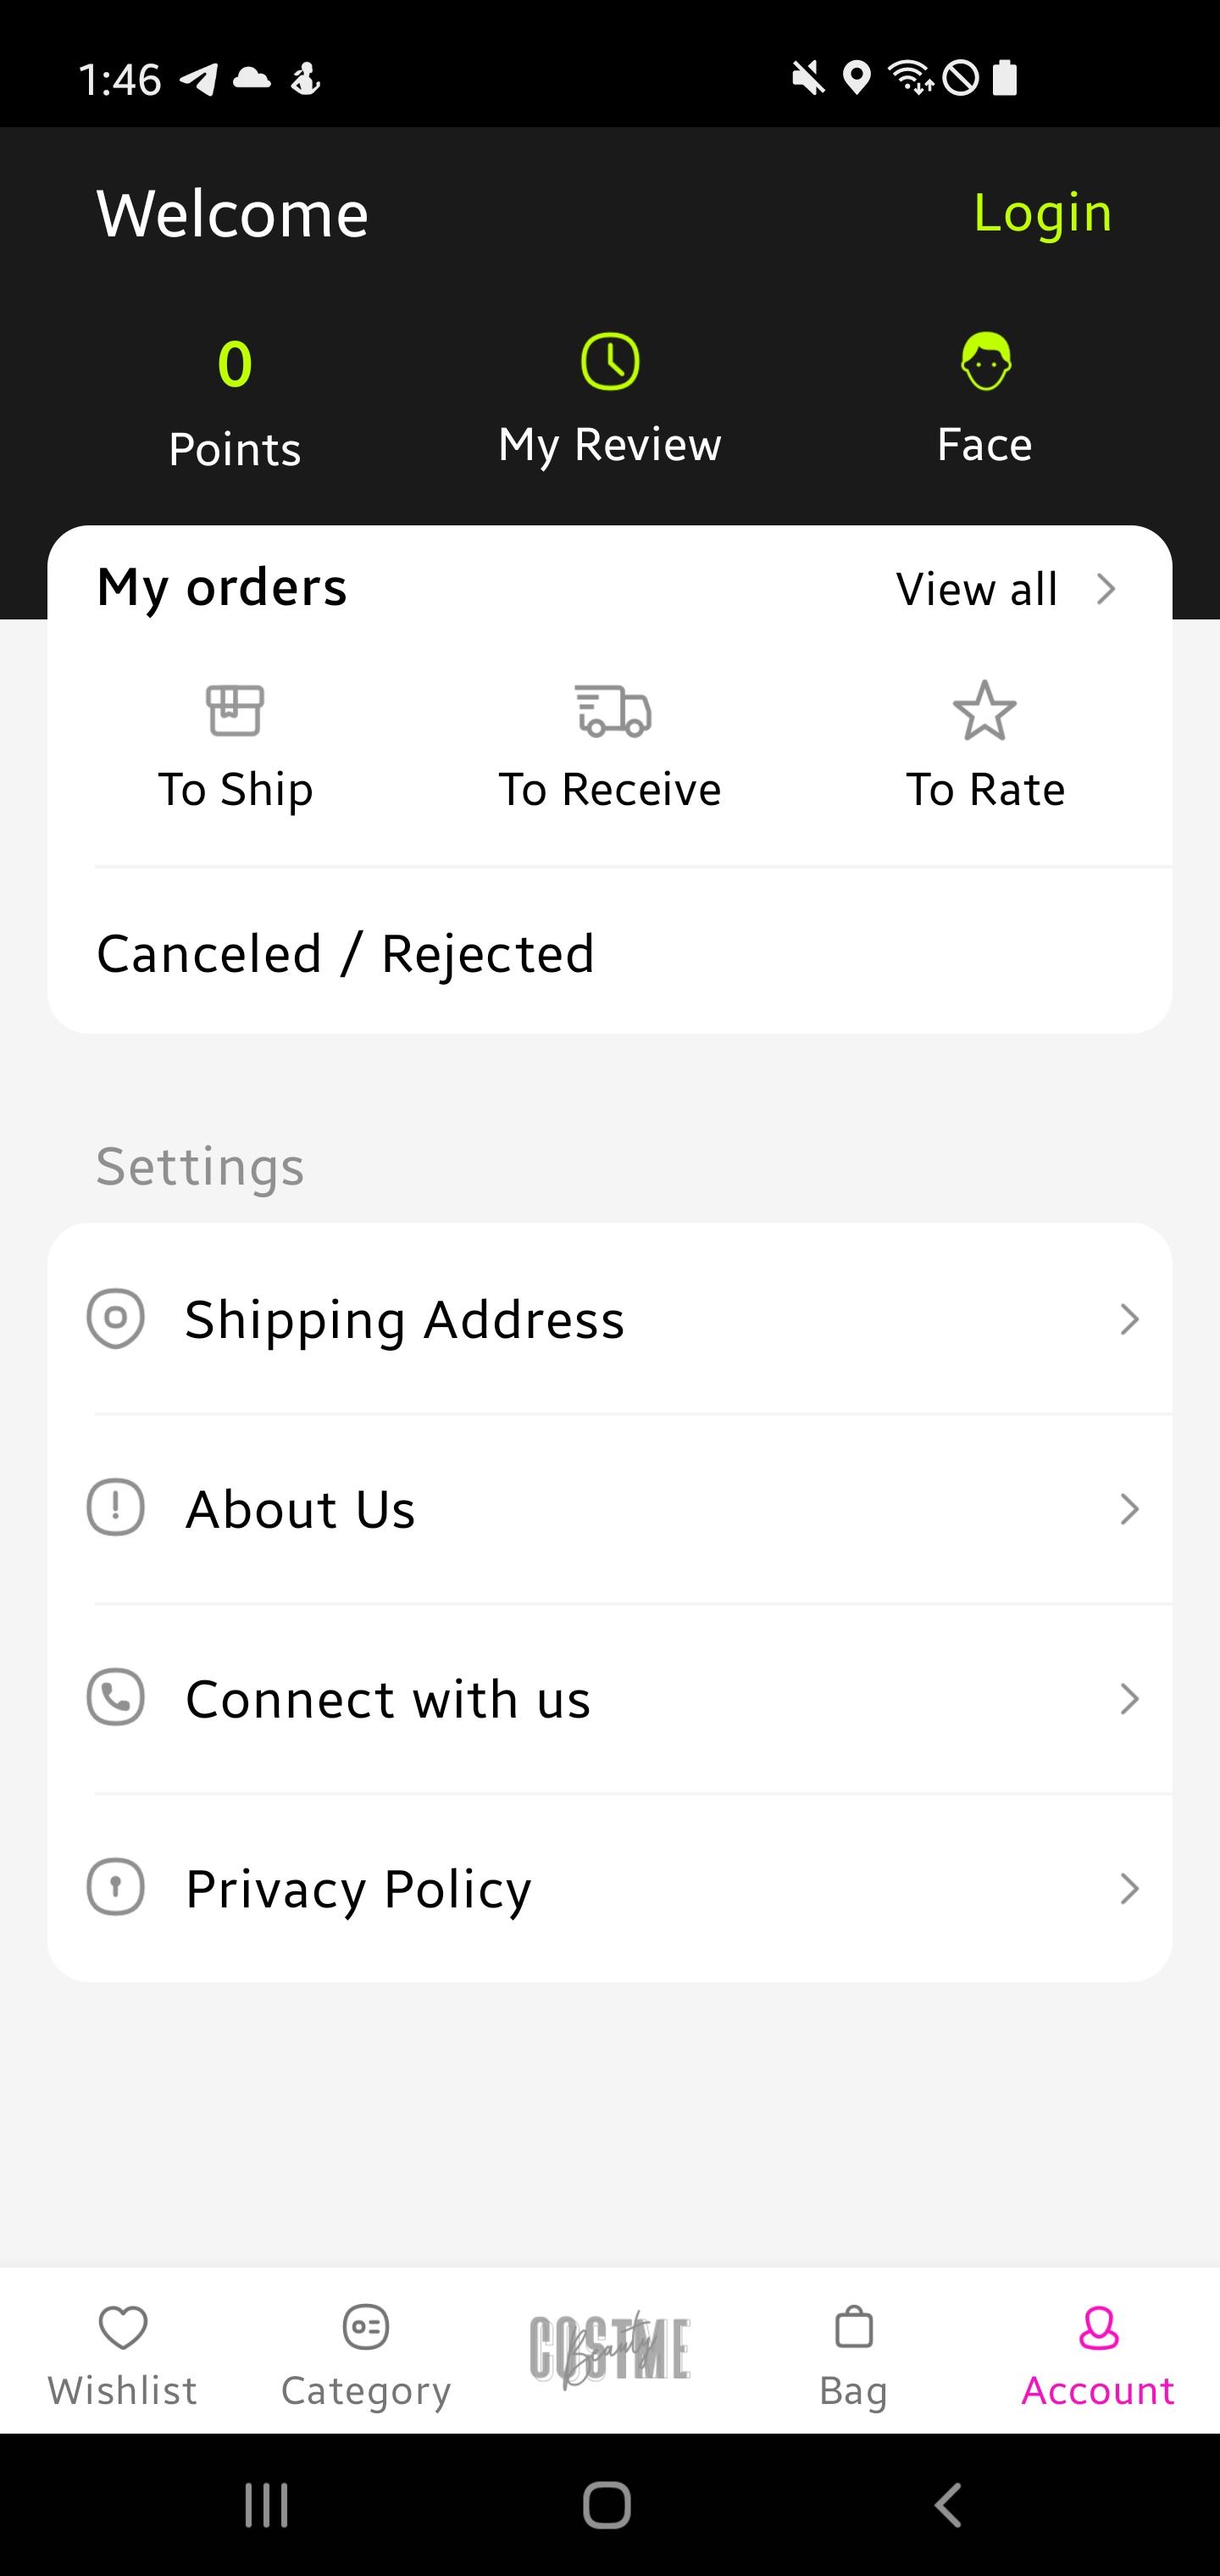Image resolution: width=1220 pixels, height=2576 pixels.
Task: Open To Ship package icon
Action: (235, 710)
